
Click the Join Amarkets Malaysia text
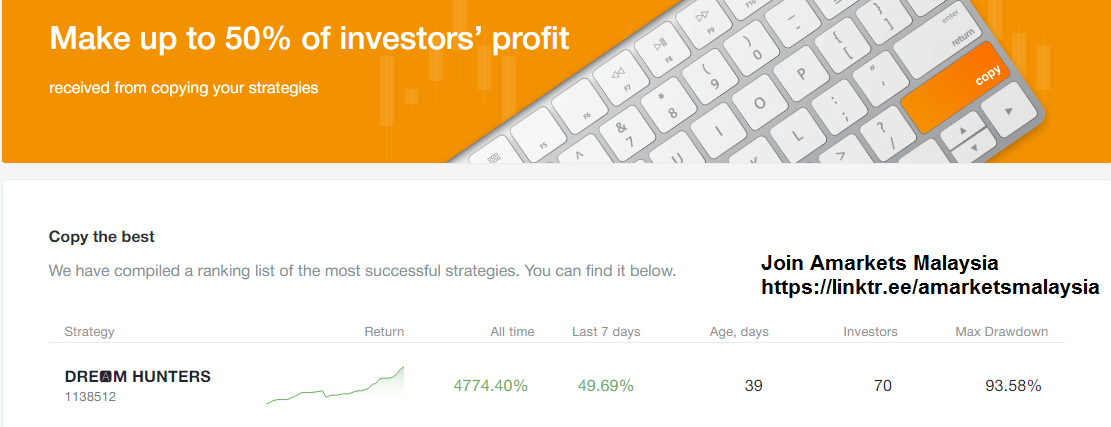point(879,264)
